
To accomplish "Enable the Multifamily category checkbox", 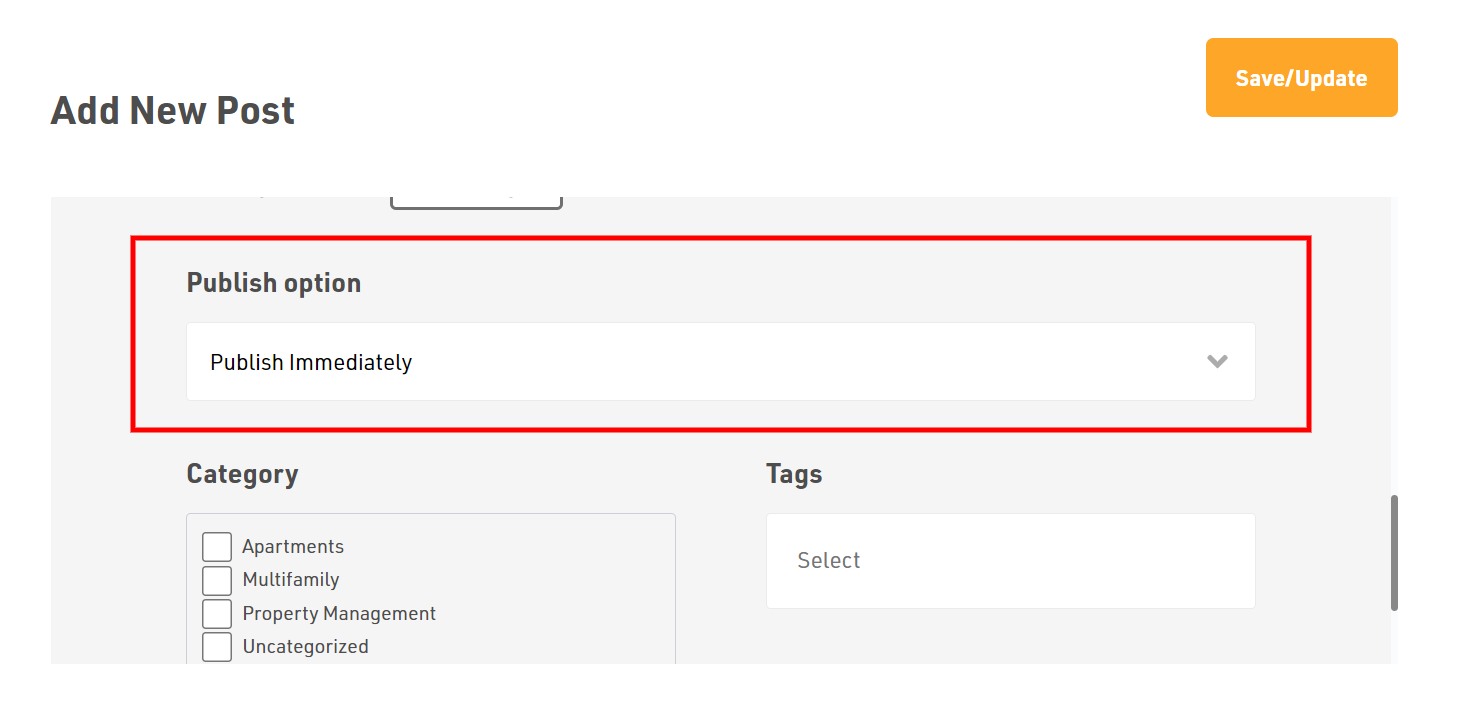I will 217,580.
